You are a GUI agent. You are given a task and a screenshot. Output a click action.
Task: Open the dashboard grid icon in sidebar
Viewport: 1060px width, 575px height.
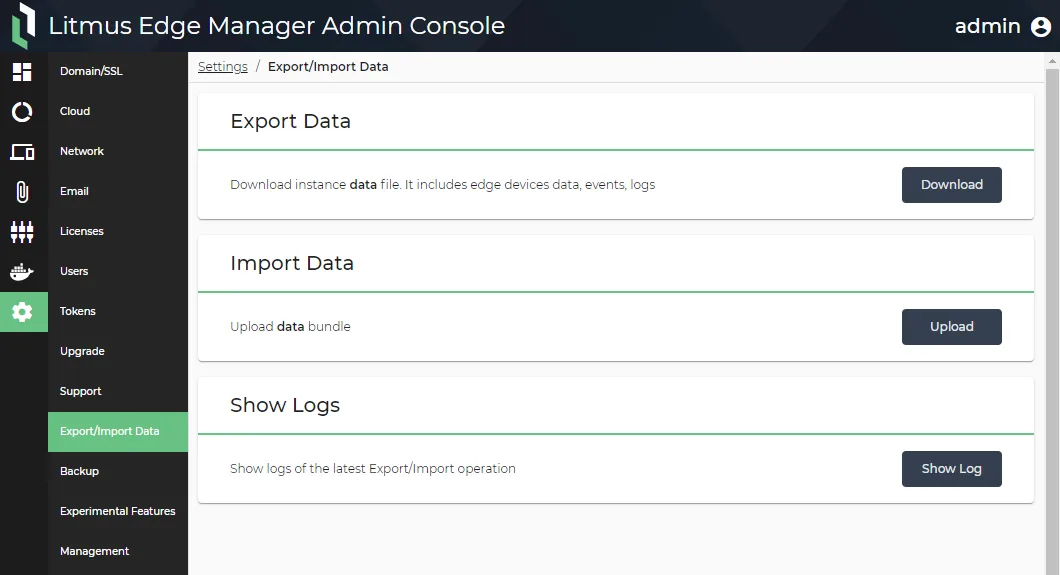click(x=22, y=72)
